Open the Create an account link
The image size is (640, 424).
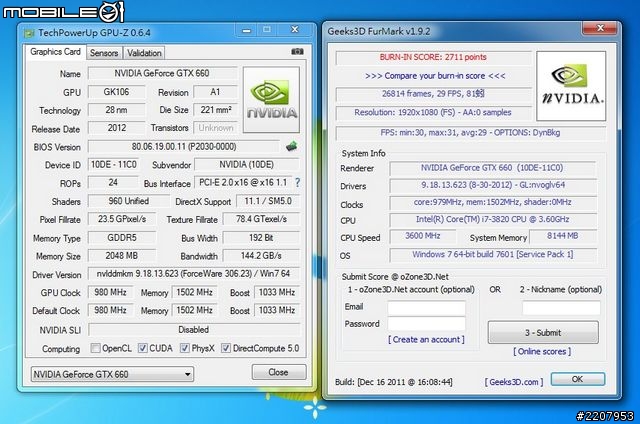(426, 340)
